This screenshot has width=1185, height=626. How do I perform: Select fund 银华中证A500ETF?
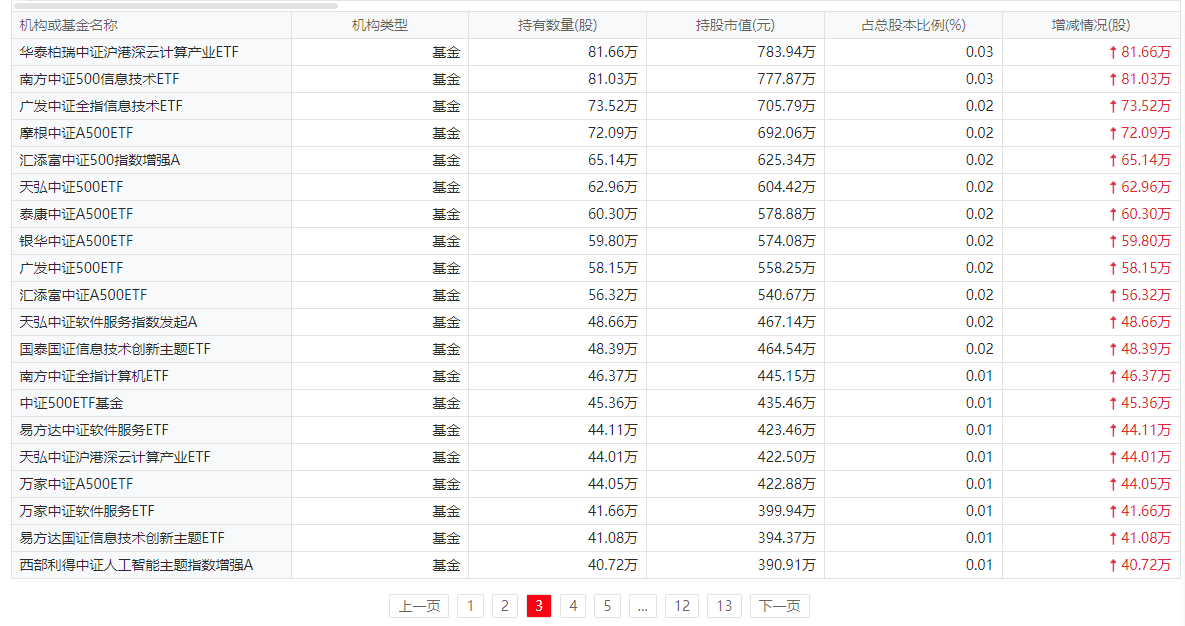76,241
